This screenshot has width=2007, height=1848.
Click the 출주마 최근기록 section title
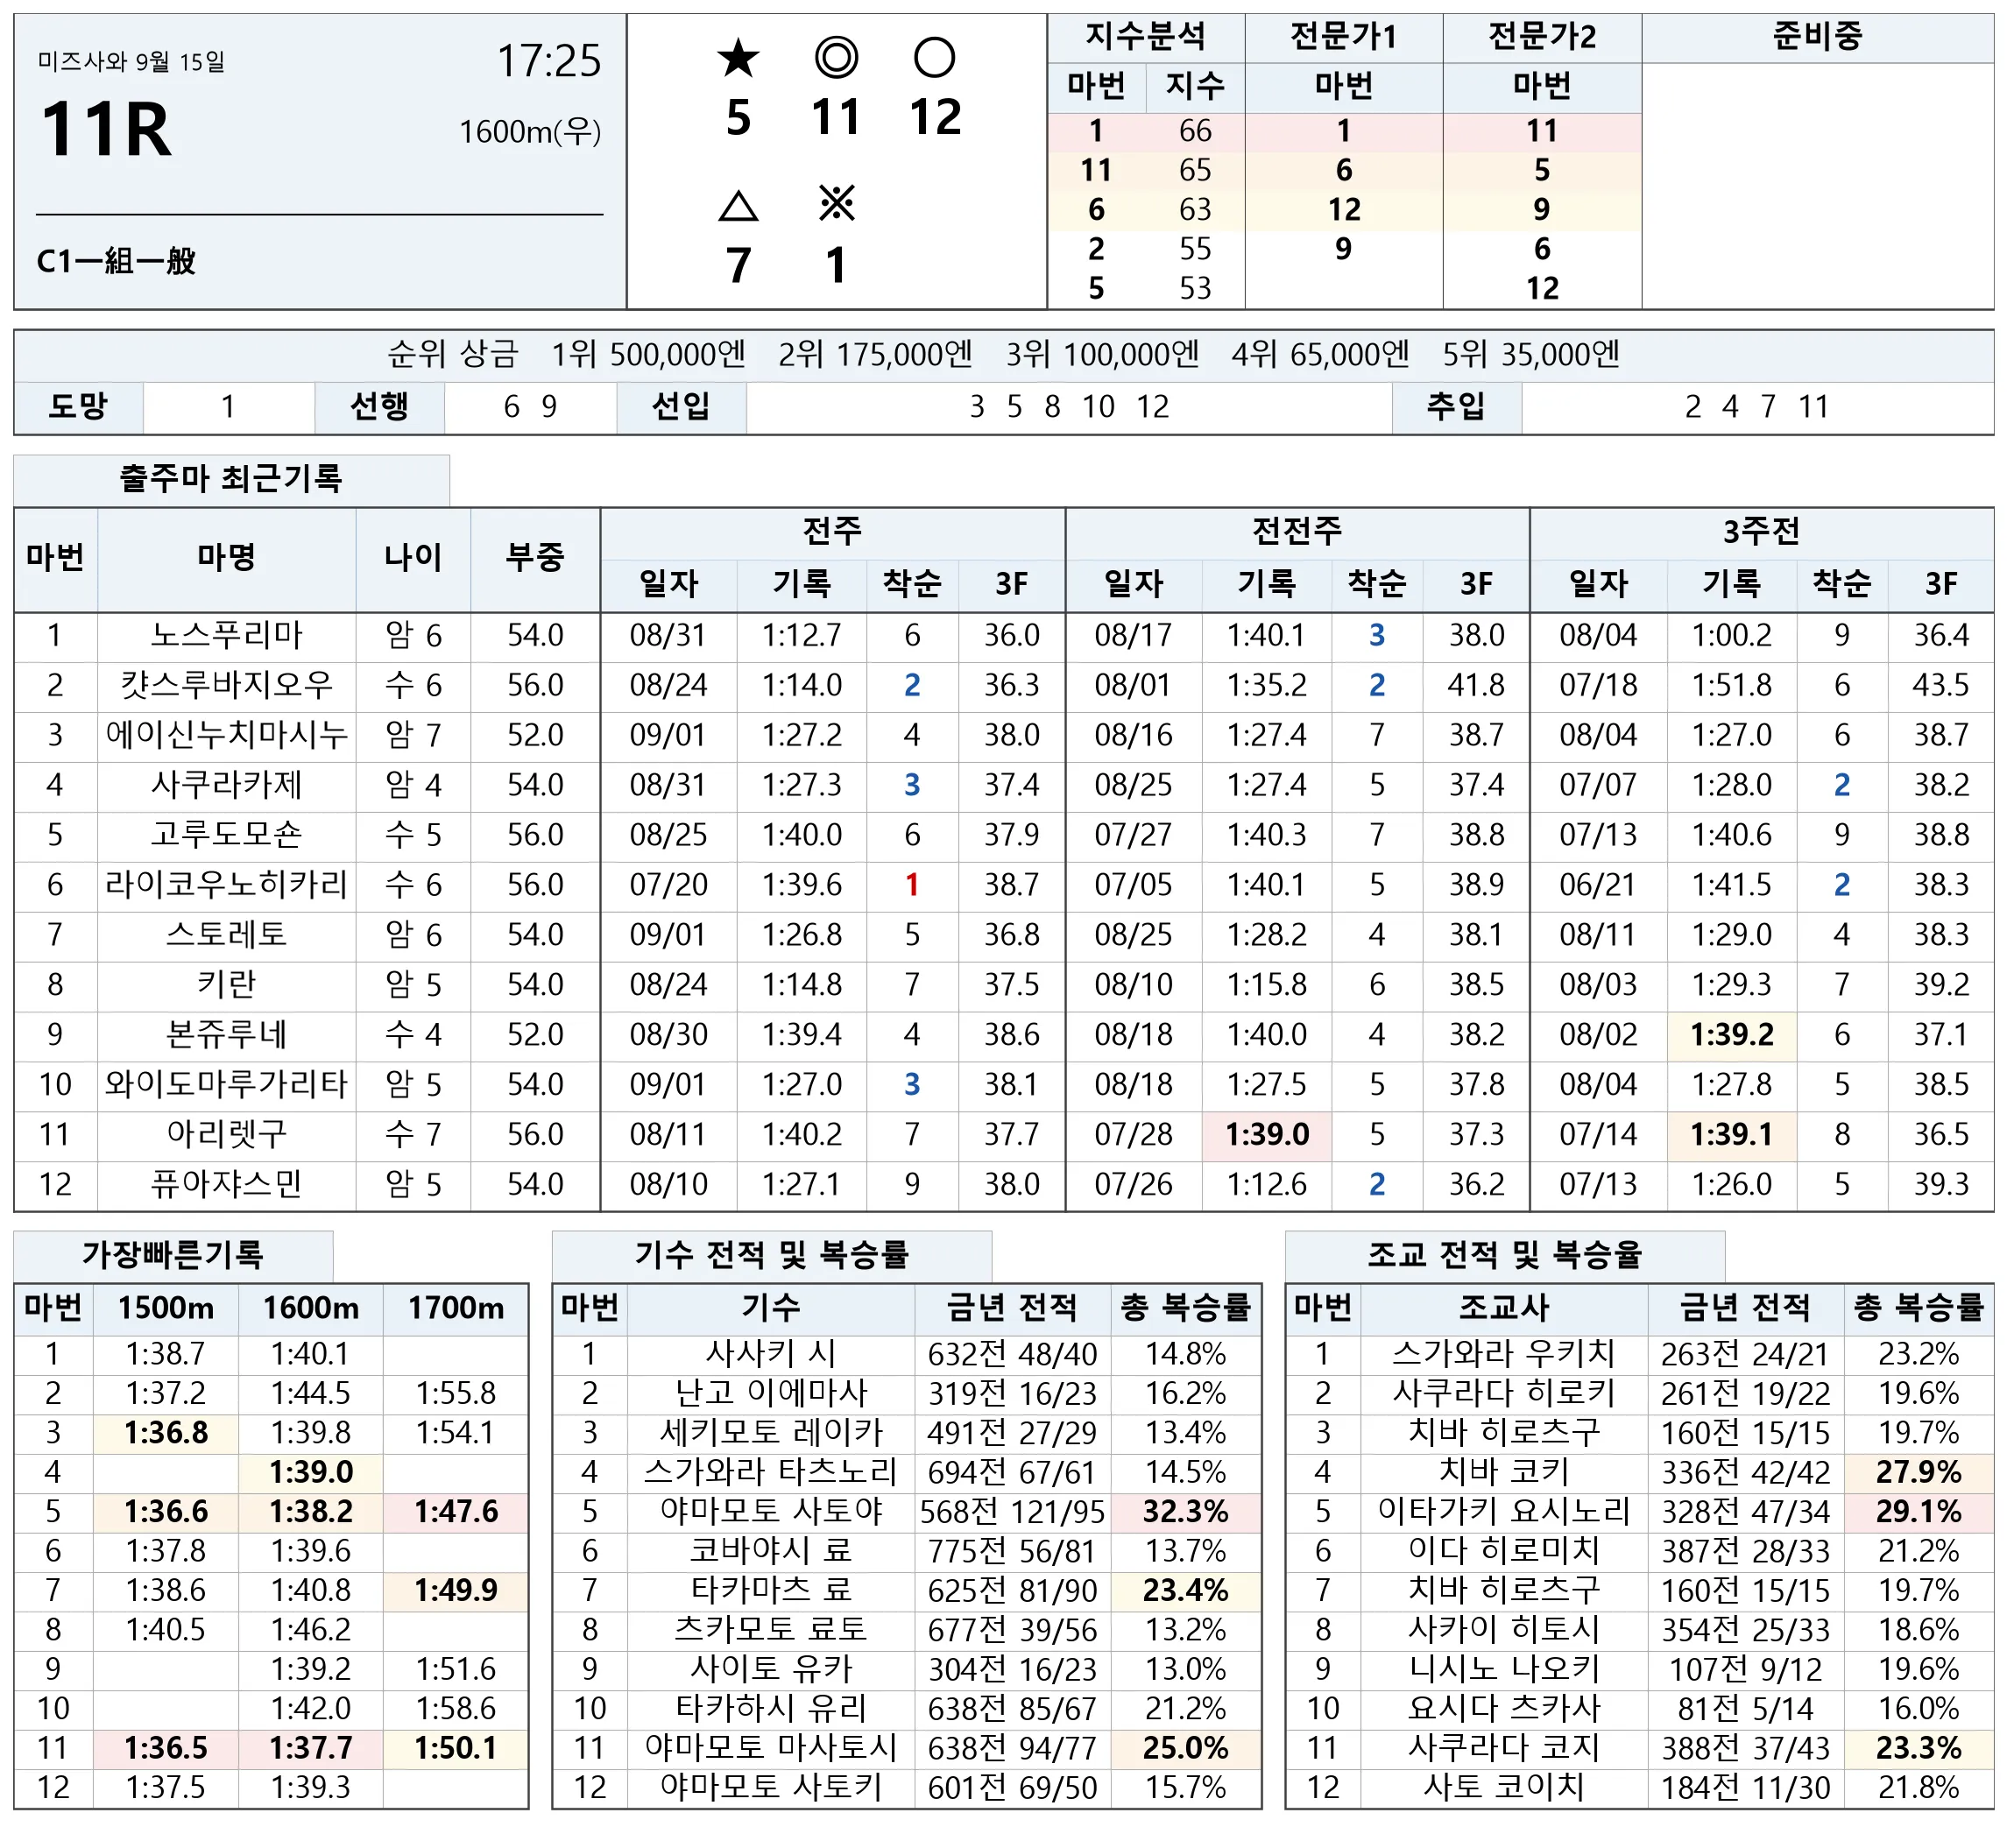click(x=231, y=479)
